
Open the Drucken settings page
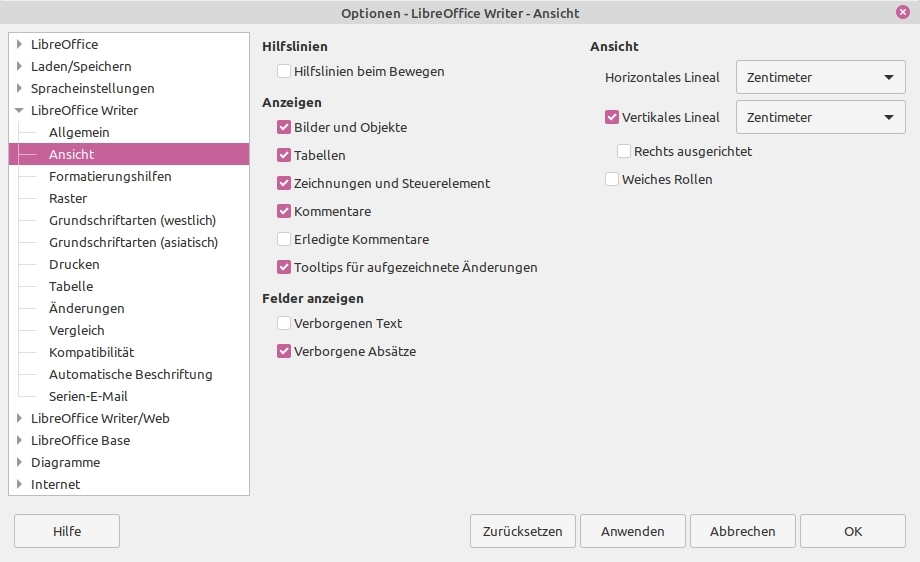[x=74, y=264]
